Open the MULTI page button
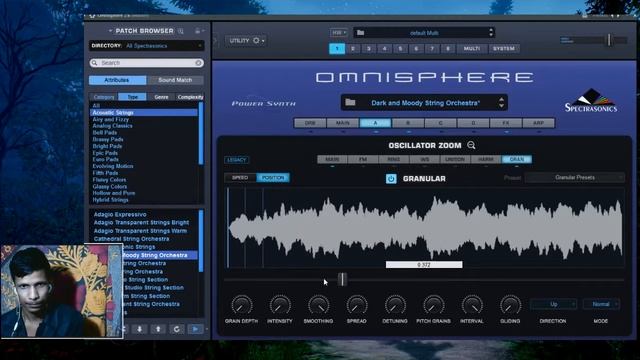The height and width of the screenshot is (360, 640). [472, 49]
